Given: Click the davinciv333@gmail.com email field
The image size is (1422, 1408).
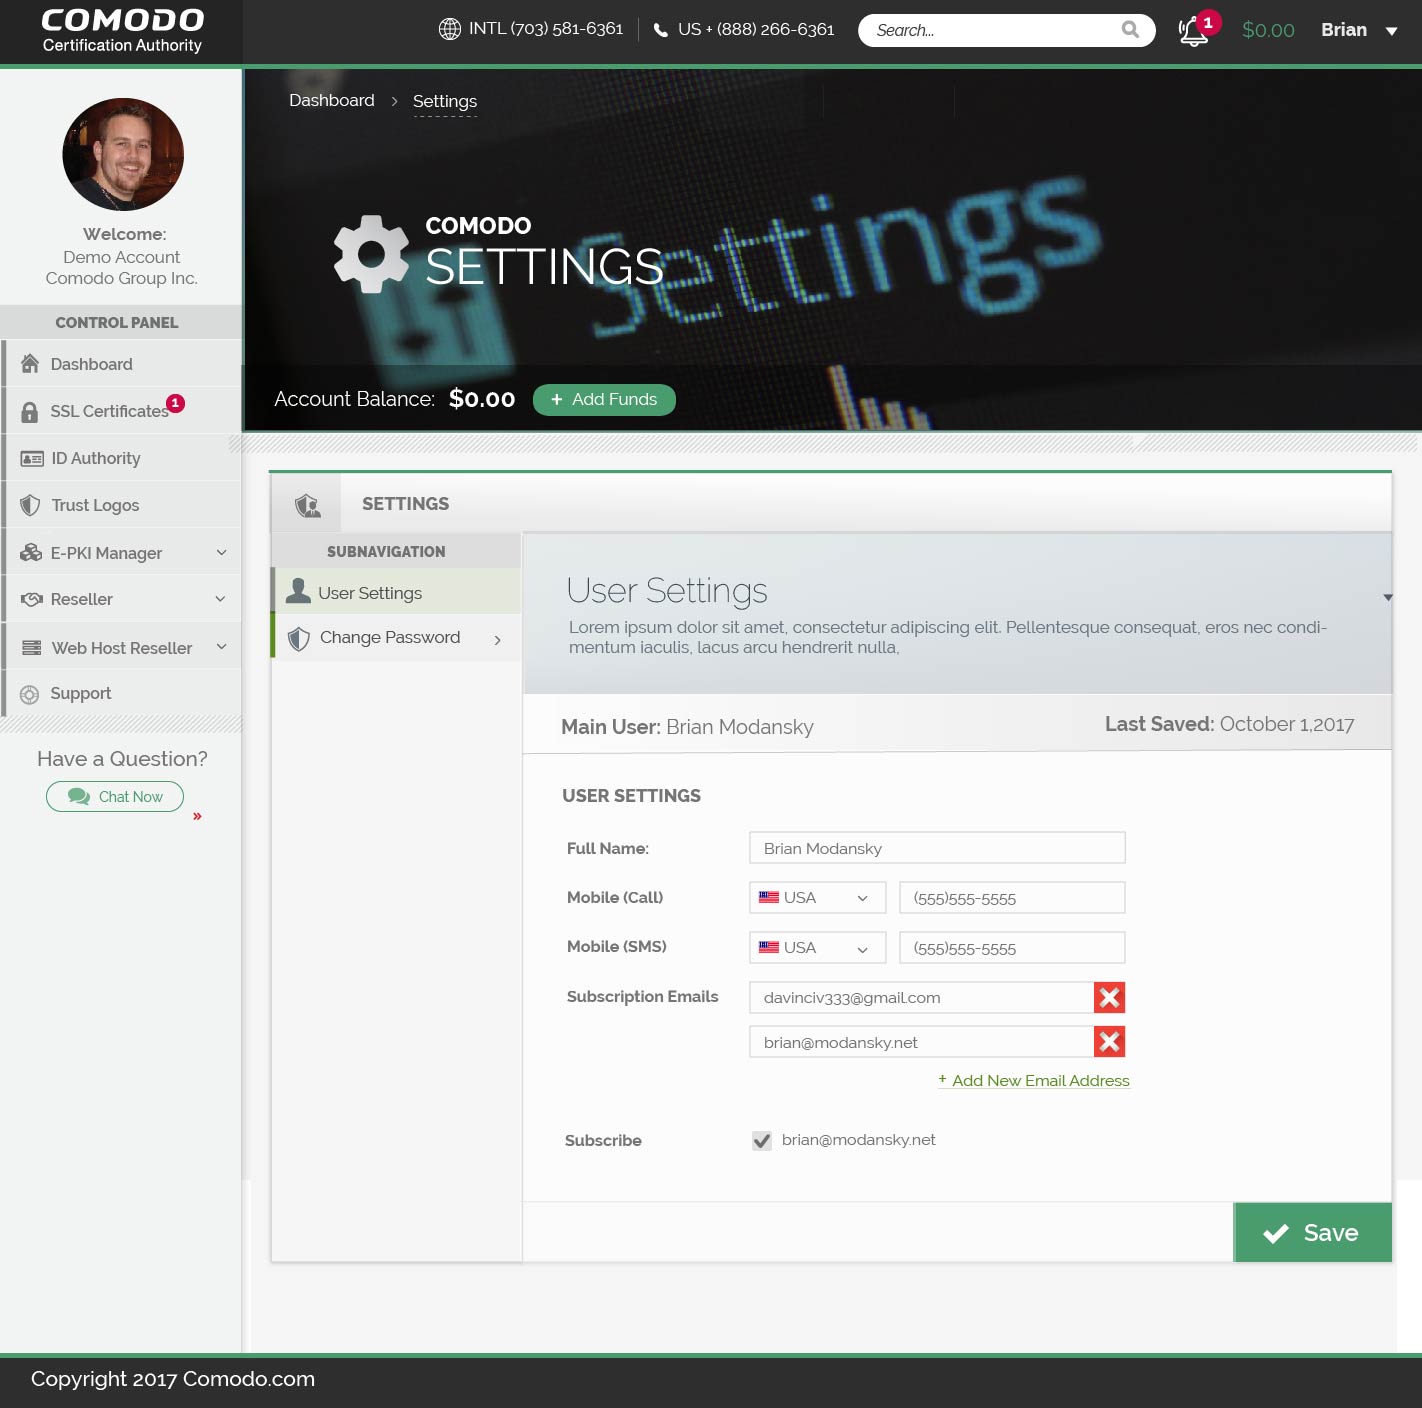Looking at the screenshot, I should click(921, 997).
